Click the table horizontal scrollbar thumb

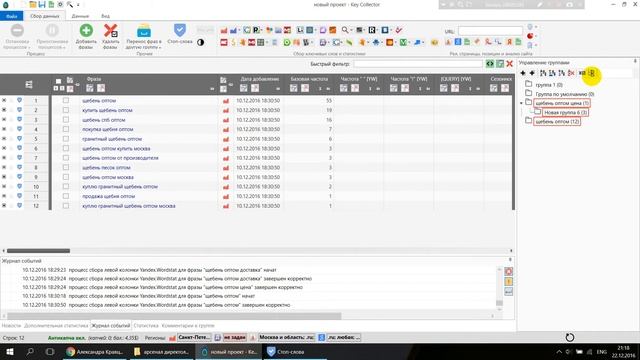38,251
